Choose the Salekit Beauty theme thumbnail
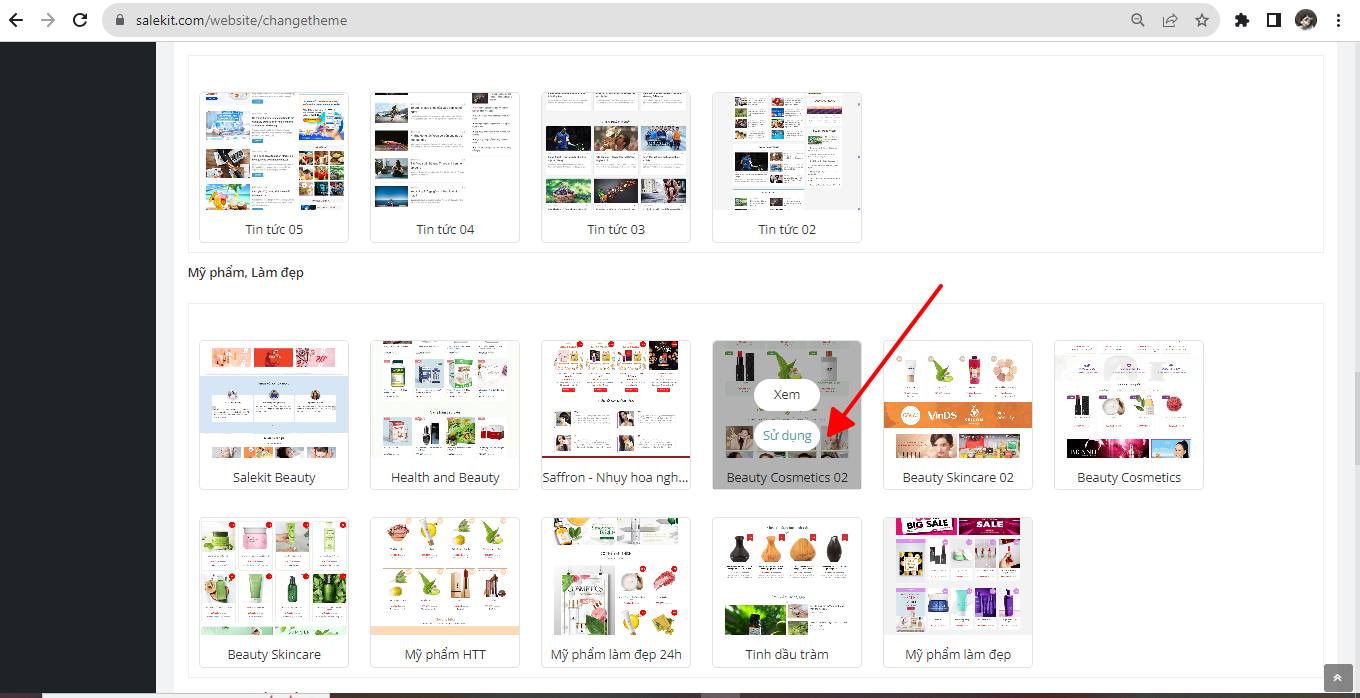This screenshot has width=1360, height=698. [274, 400]
